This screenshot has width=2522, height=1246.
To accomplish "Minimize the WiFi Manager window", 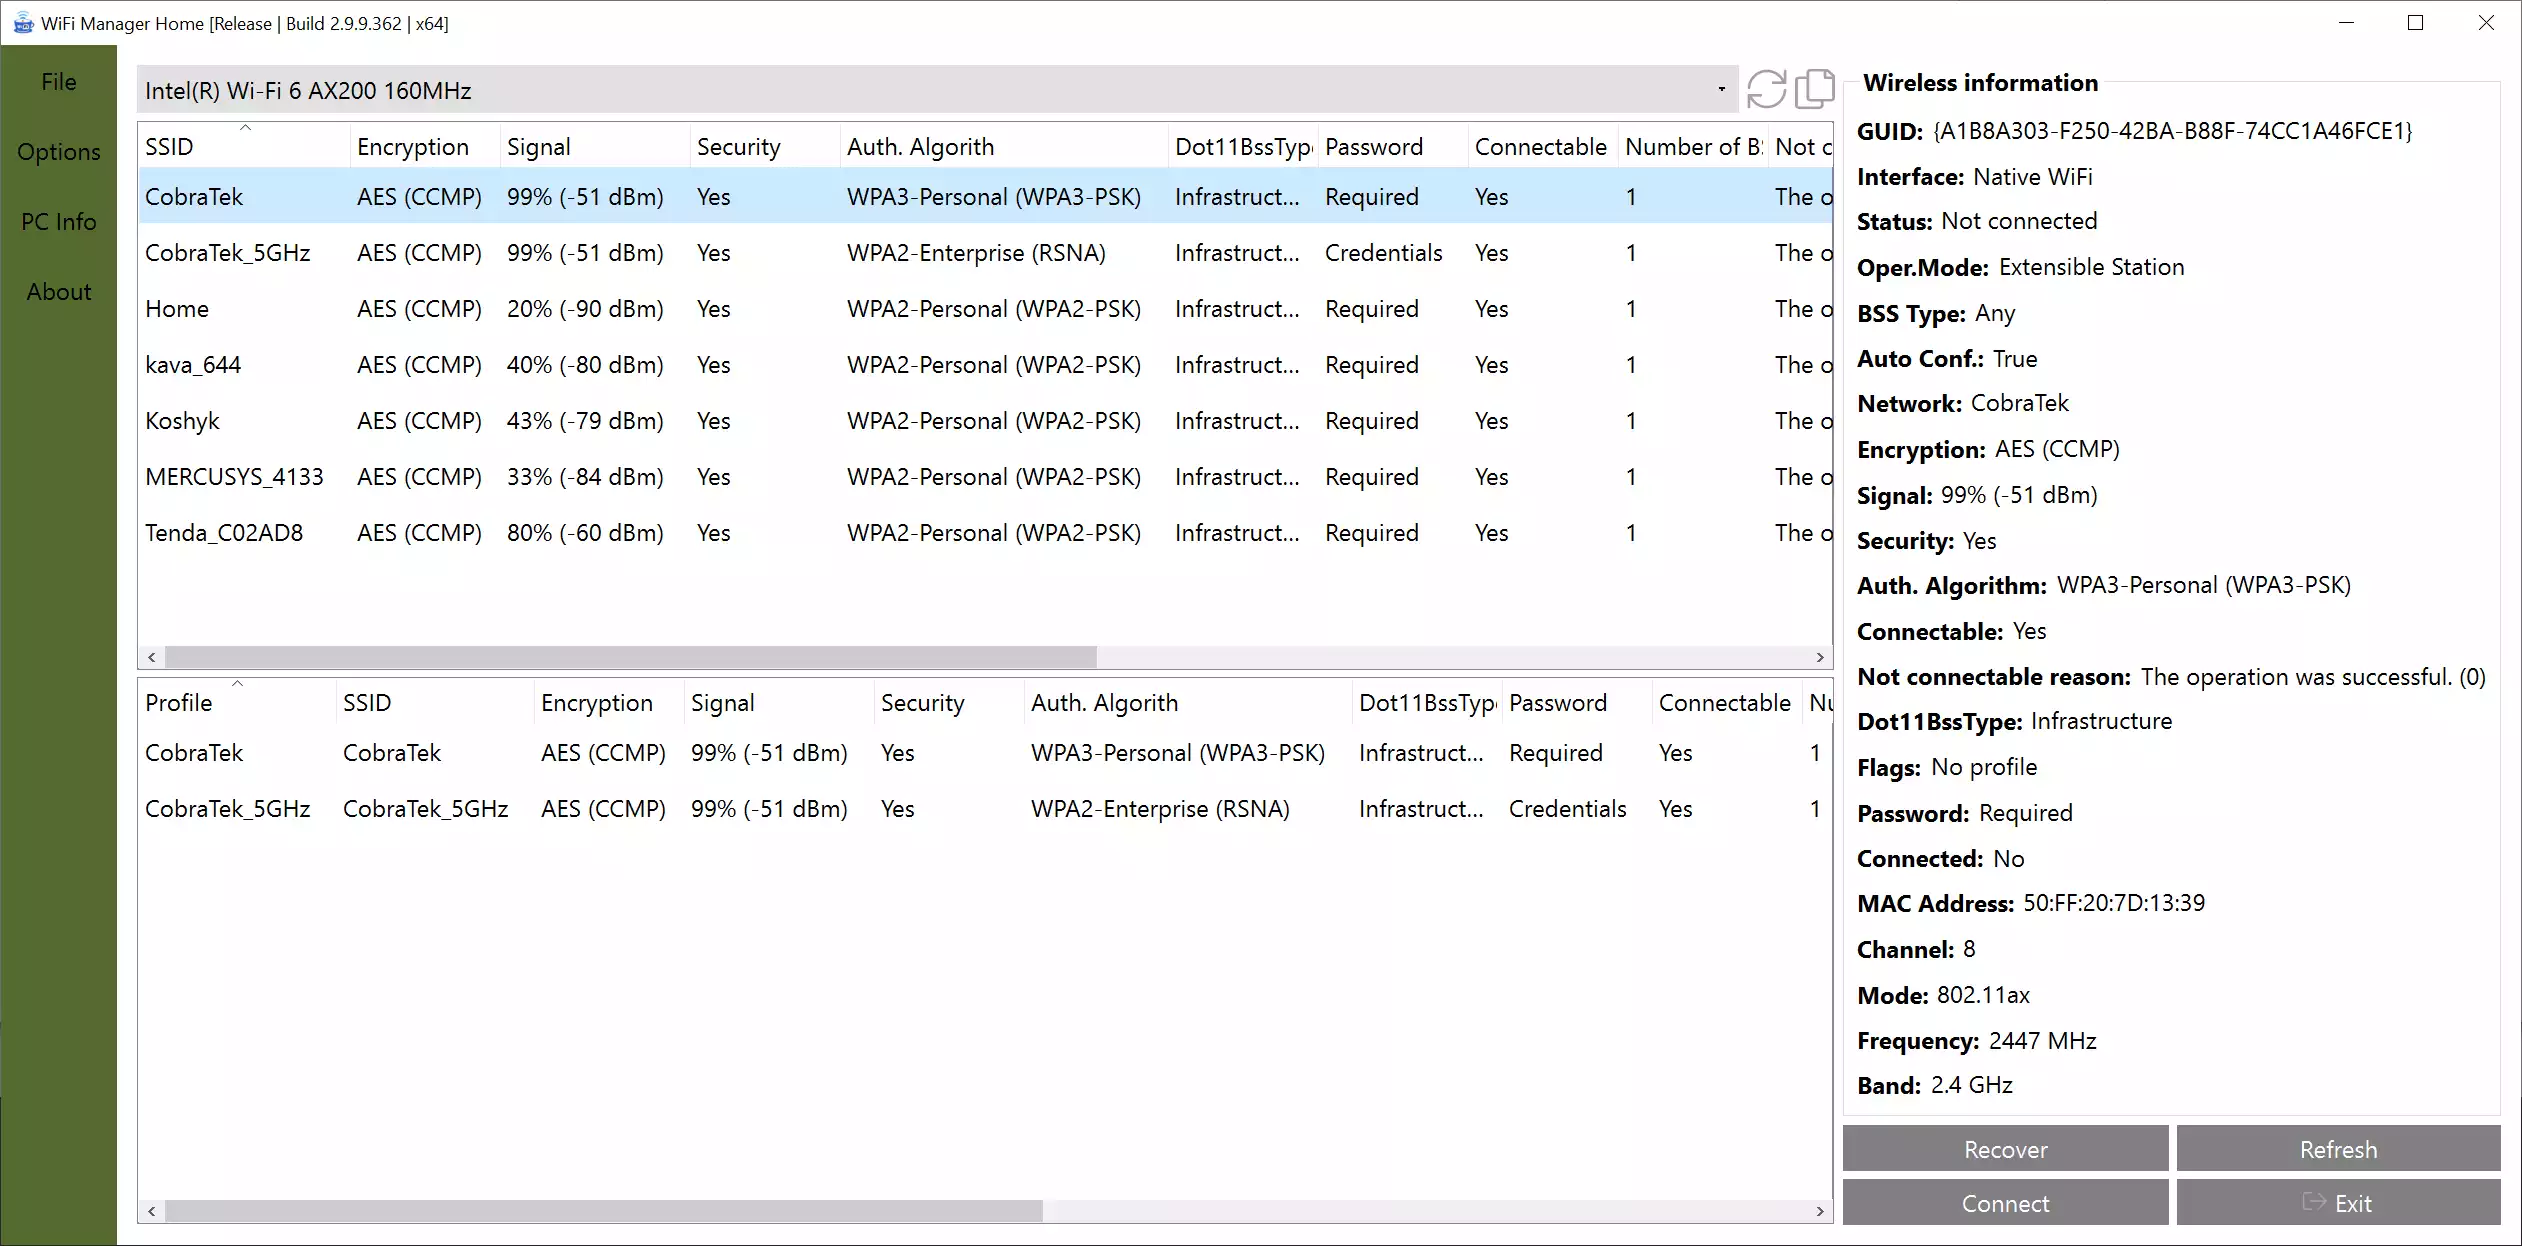I will [x=2347, y=22].
